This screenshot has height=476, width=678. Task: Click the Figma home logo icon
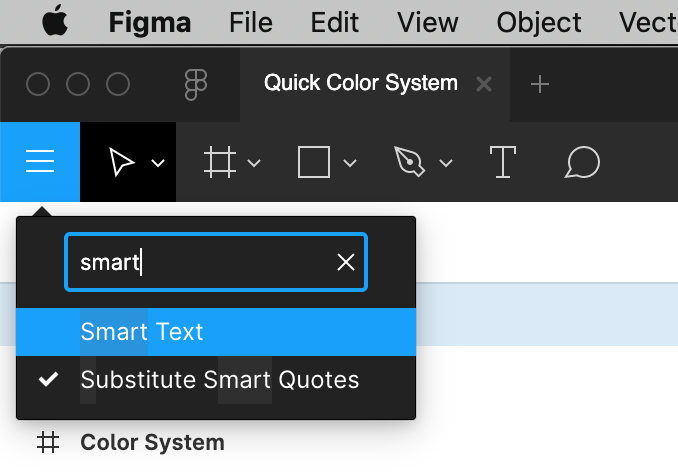point(196,85)
